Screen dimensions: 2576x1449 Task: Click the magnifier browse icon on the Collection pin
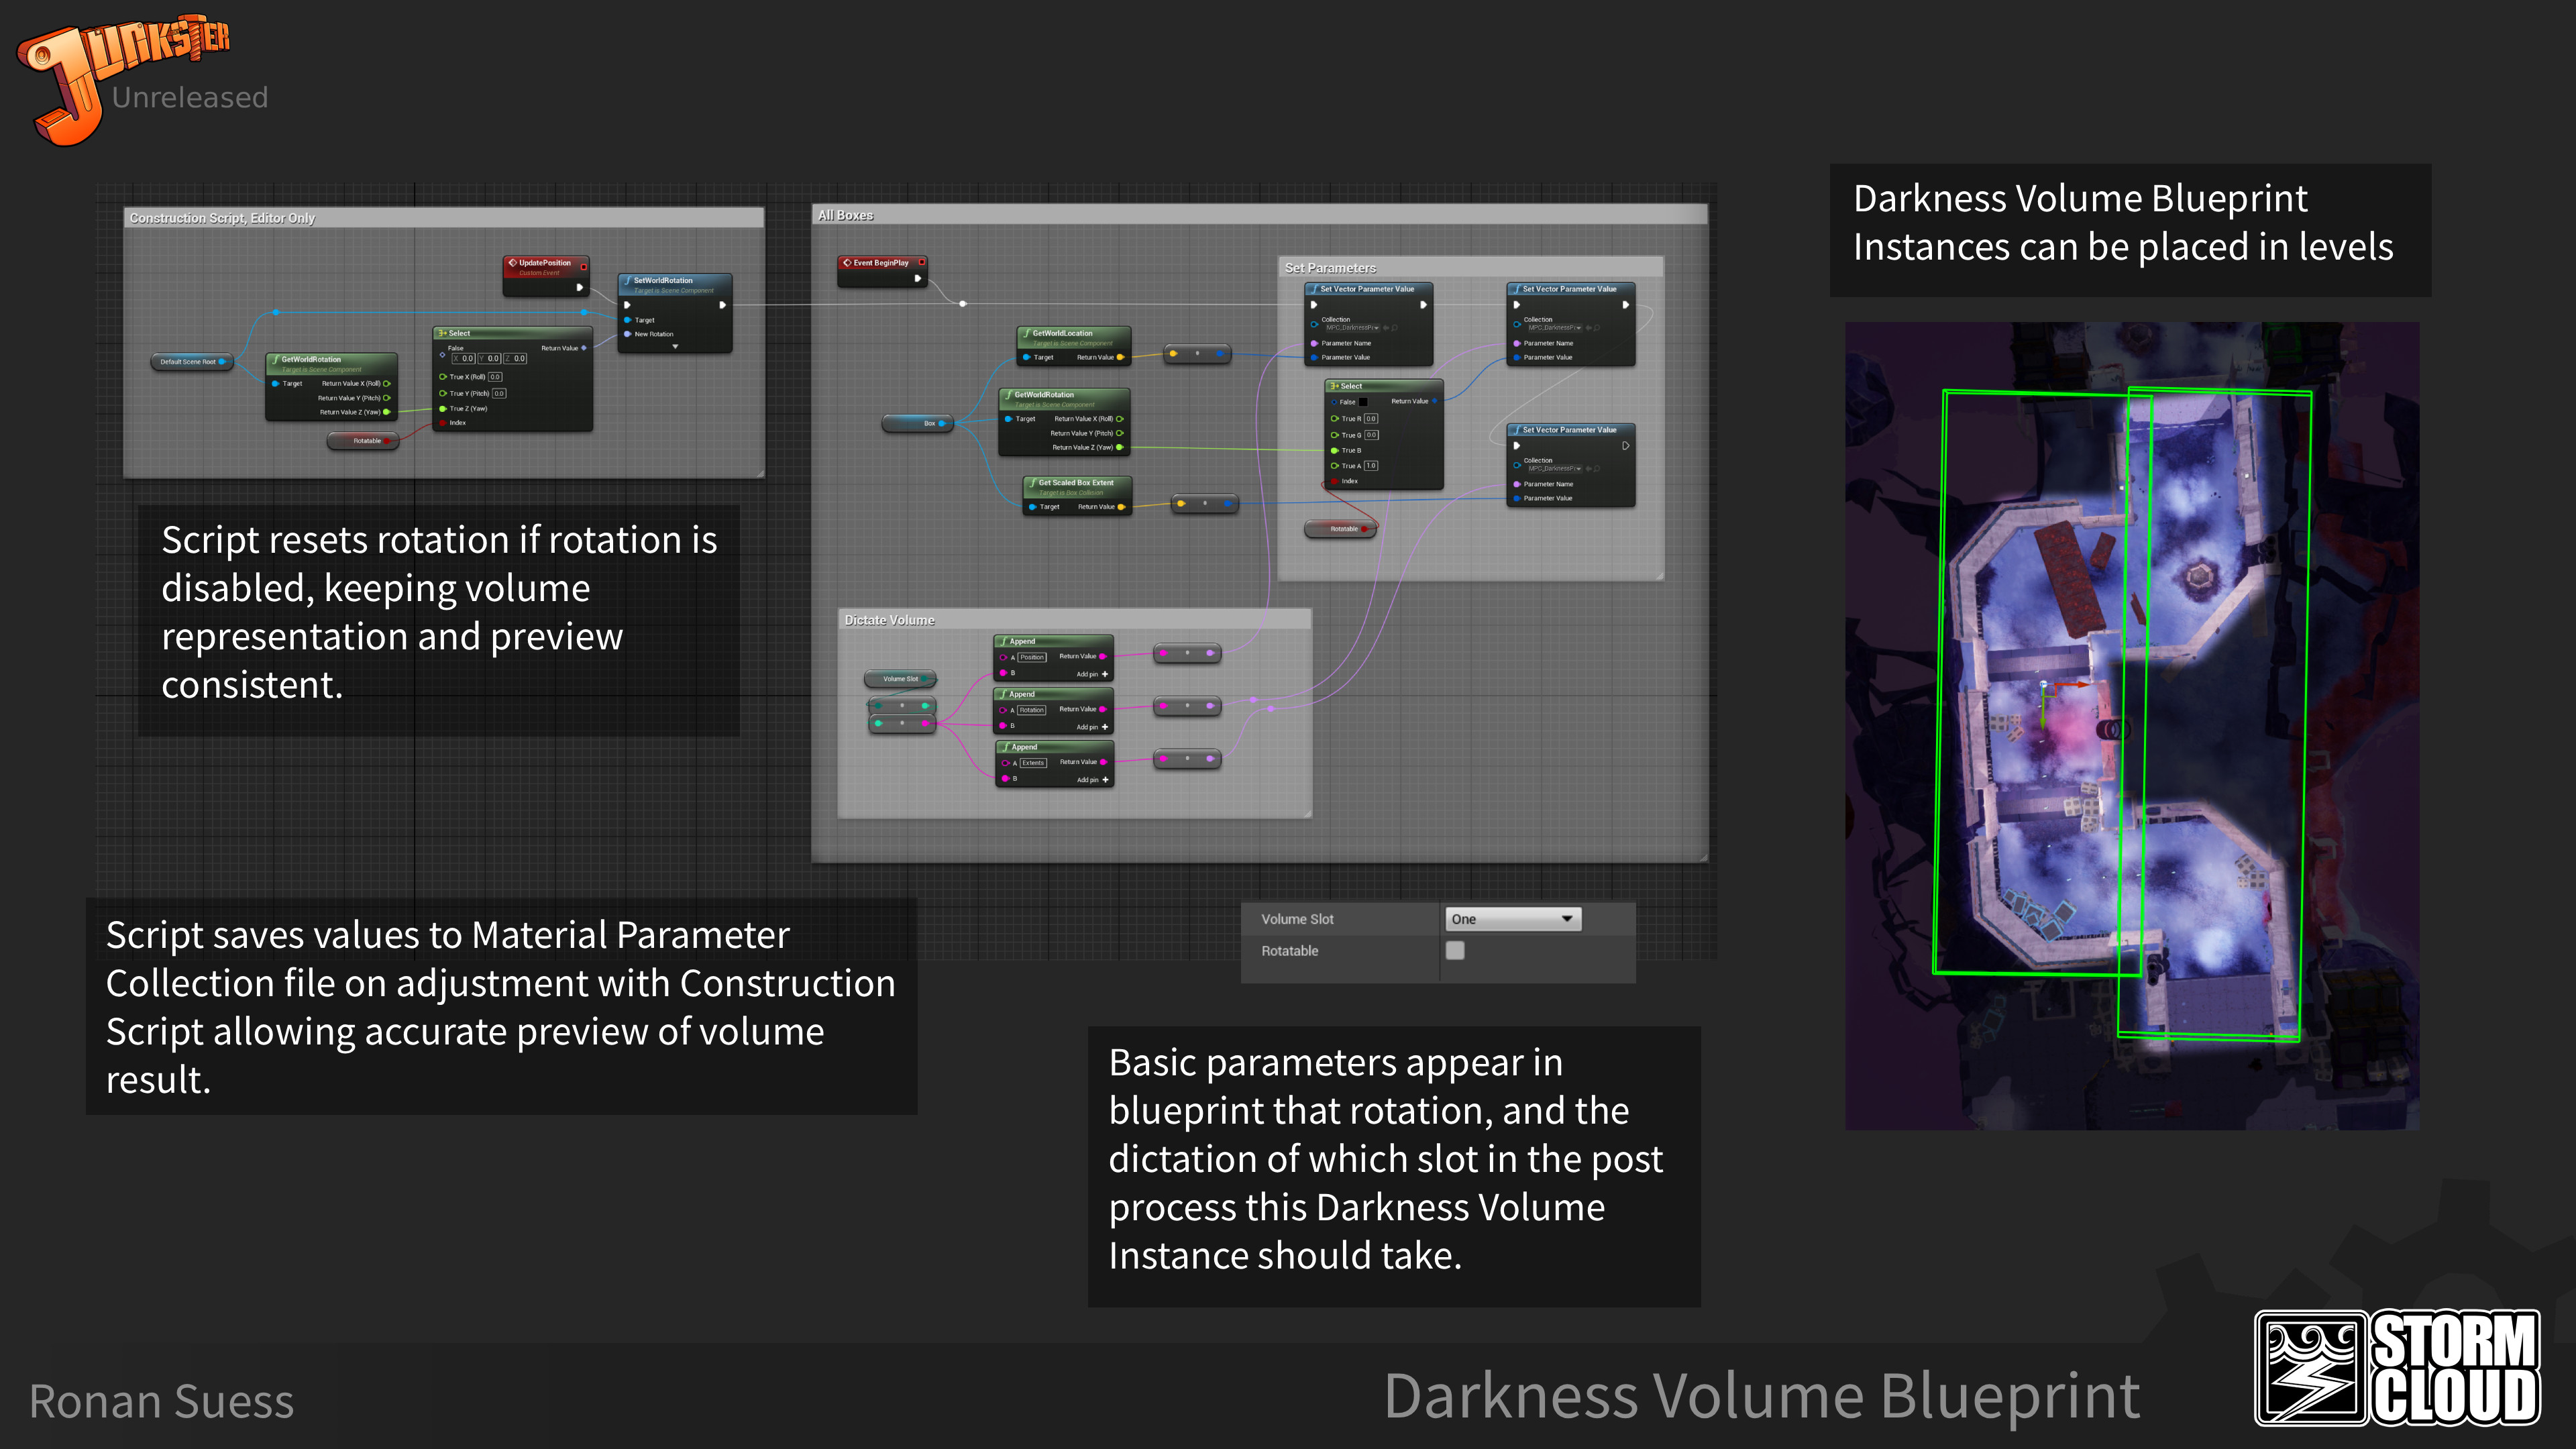coord(1395,328)
